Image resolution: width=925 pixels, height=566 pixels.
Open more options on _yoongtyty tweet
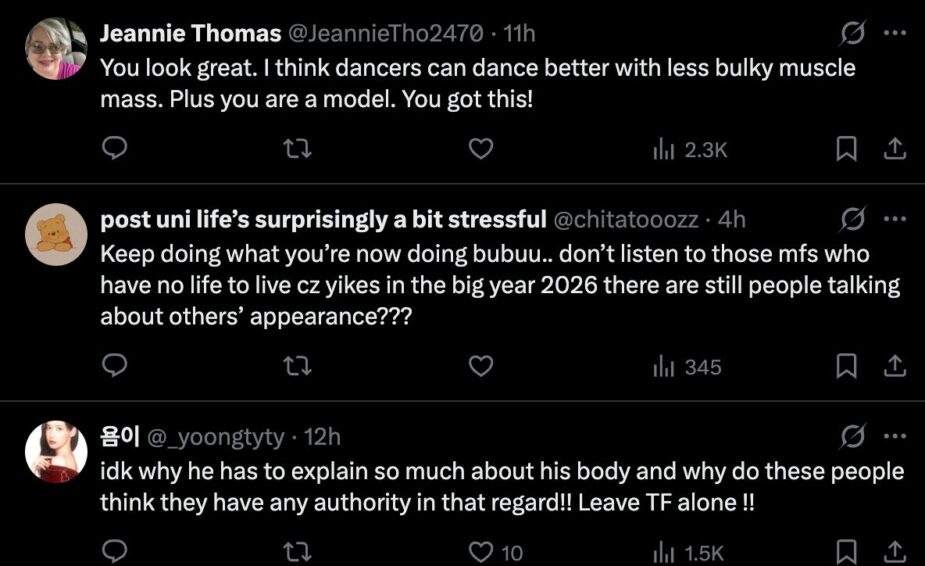click(x=895, y=436)
